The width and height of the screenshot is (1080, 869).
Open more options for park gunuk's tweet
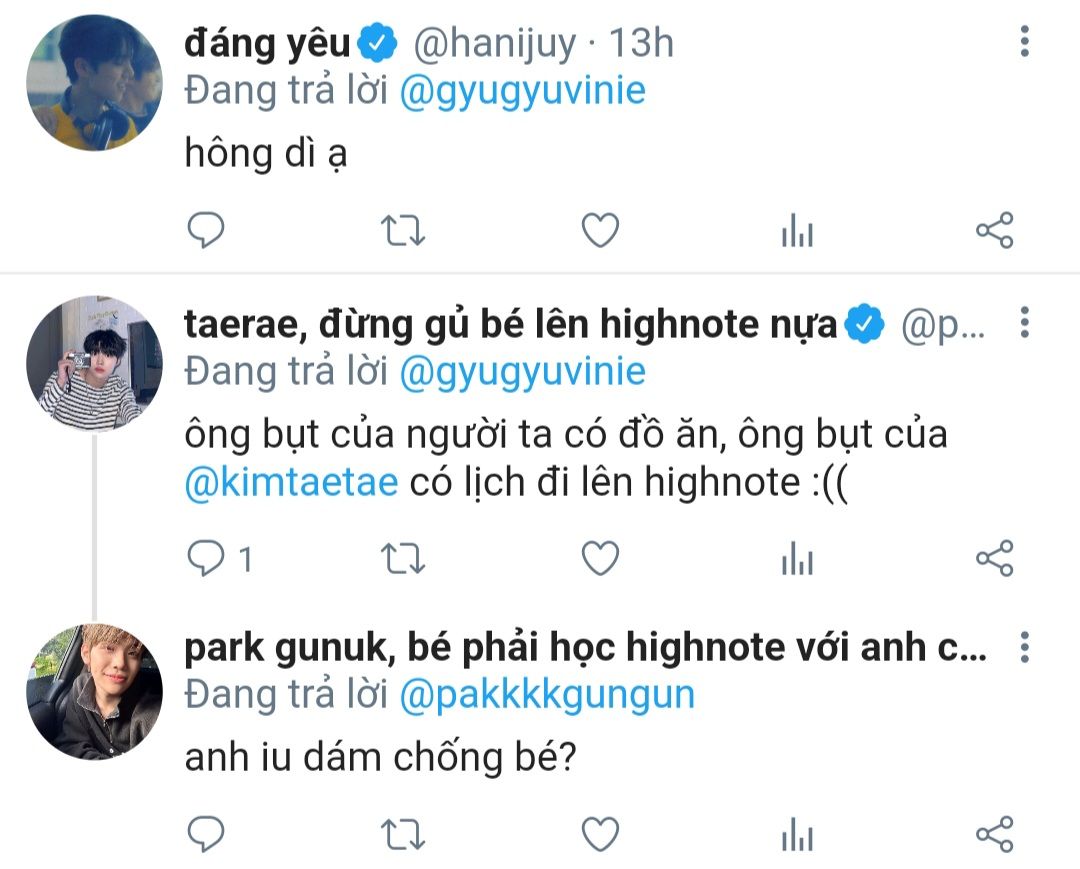click(x=1025, y=647)
